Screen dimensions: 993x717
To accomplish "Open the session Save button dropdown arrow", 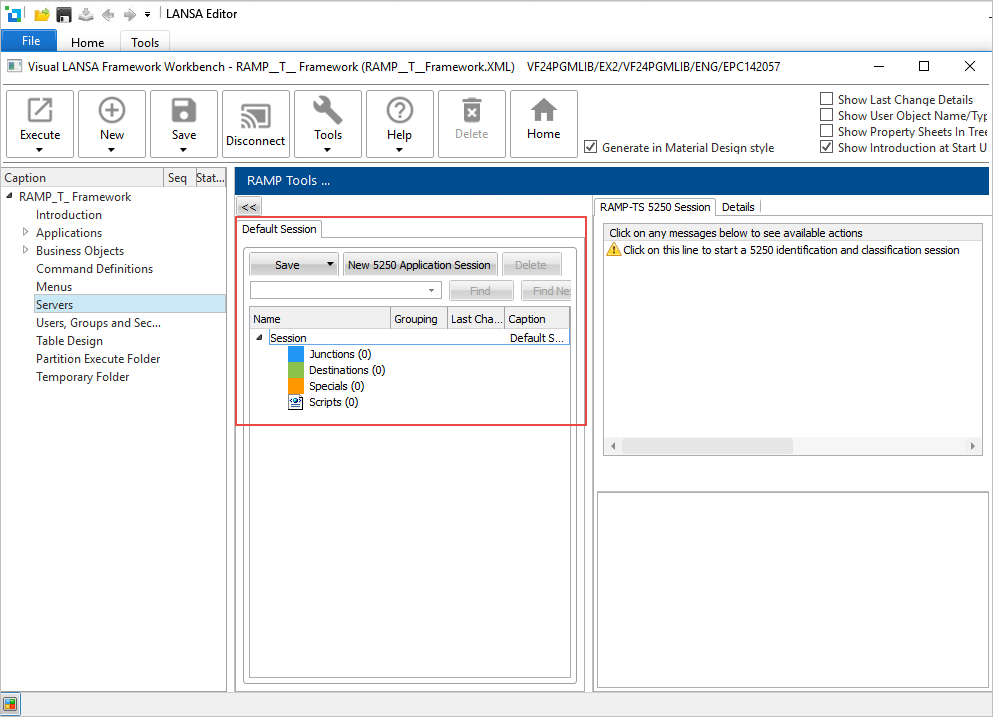I will point(330,265).
